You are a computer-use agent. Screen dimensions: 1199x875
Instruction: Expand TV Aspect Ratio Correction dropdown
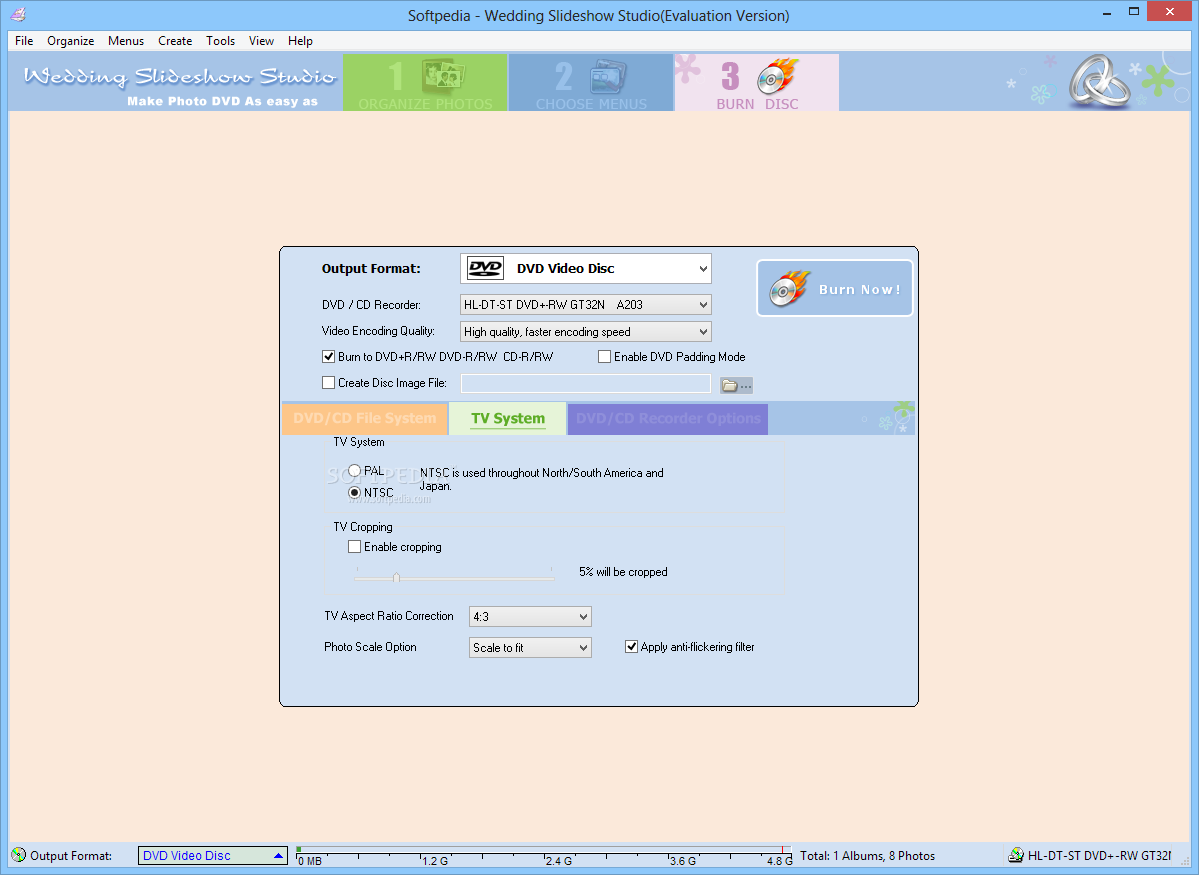[x=530, y=616]
